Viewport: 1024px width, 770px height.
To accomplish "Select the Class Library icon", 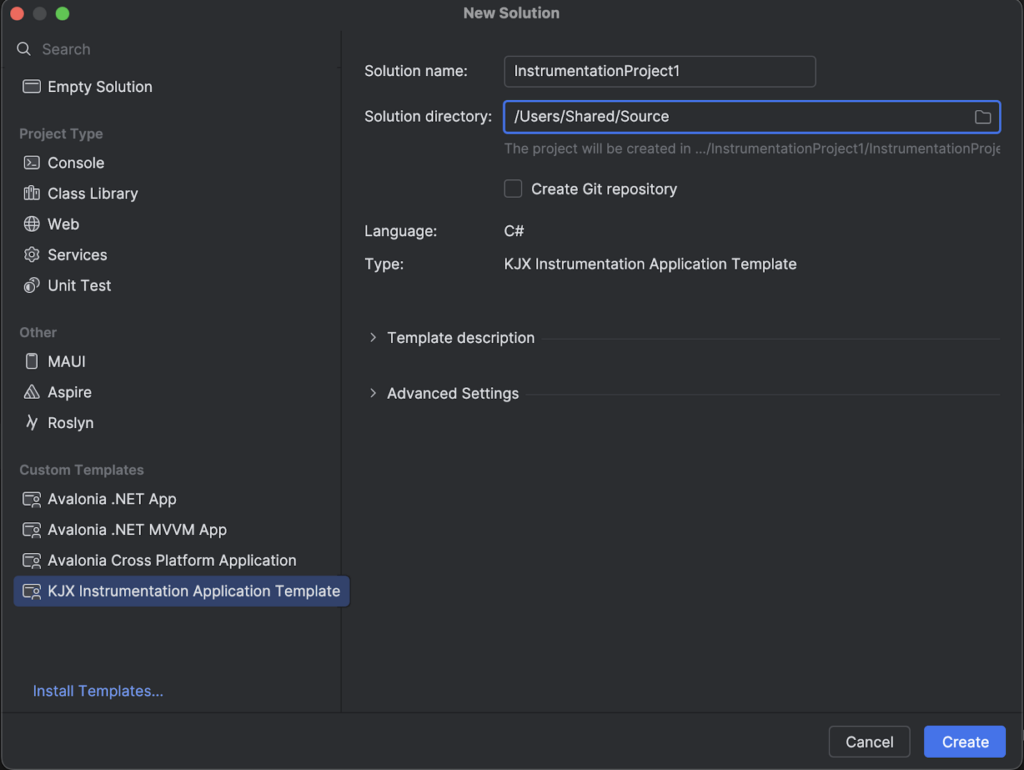I will (x=31, y=194).
